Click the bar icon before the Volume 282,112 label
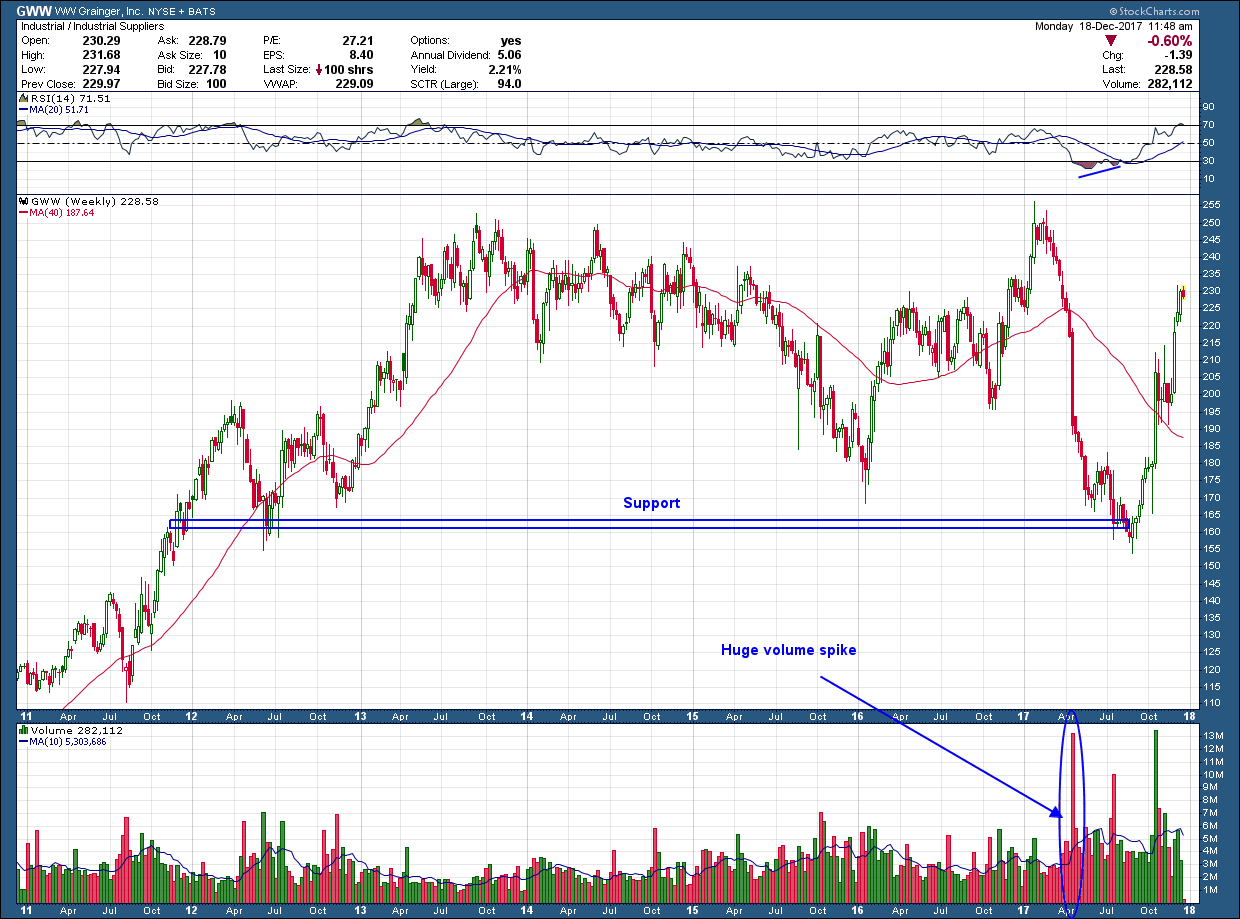The width and height of the screenshot is (1240, 919). tap(22, 731)
